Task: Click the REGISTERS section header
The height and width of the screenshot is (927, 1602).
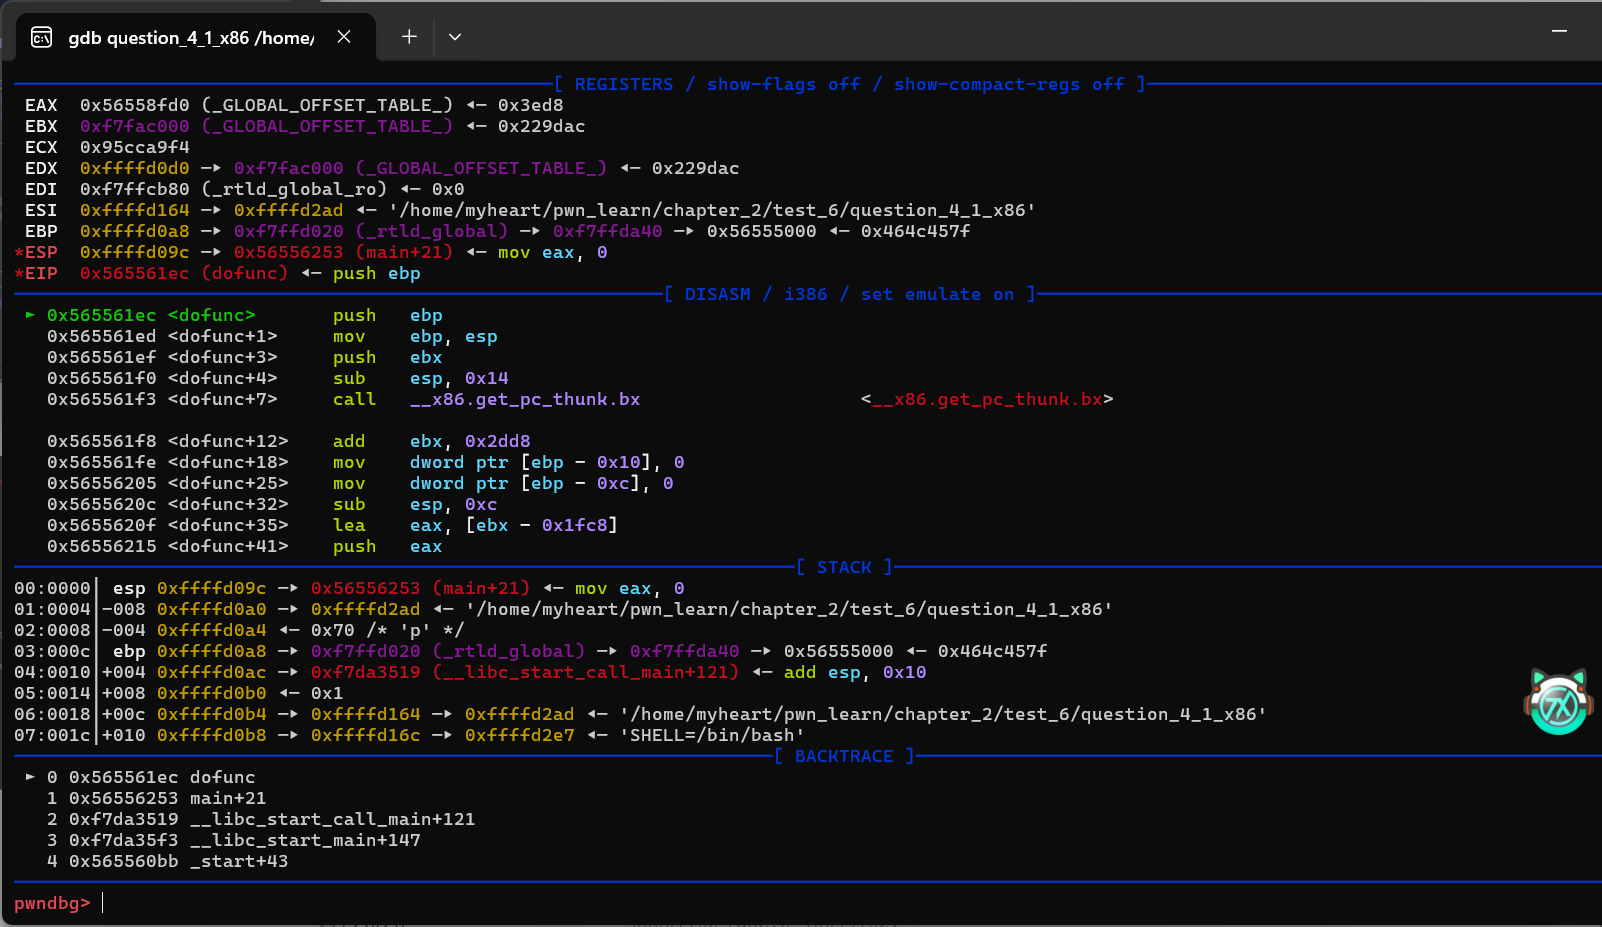Action: [x=850, y=84]
